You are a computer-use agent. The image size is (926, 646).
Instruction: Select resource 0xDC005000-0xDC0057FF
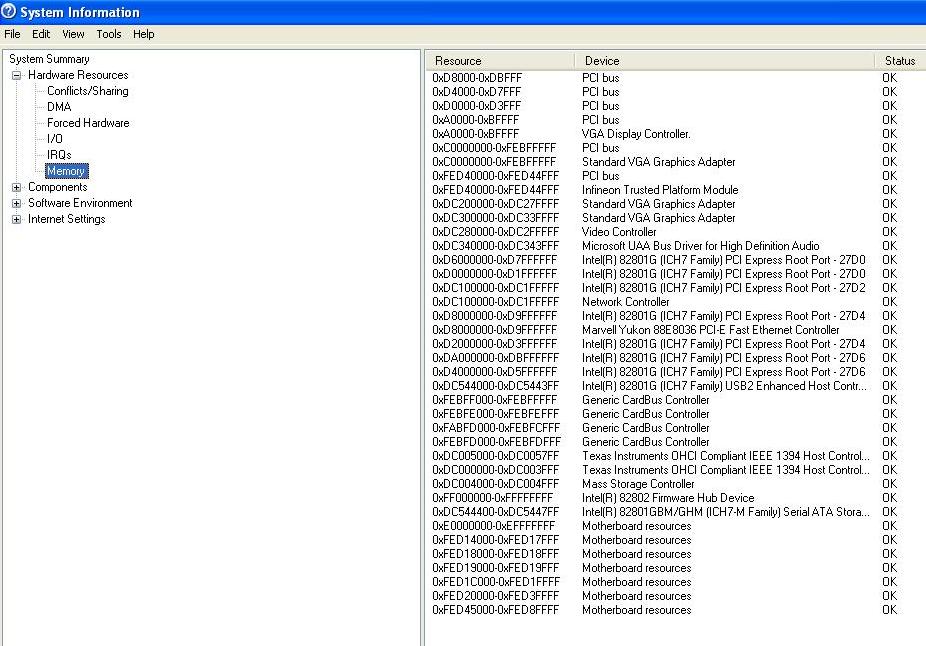(x=495, y=456)
